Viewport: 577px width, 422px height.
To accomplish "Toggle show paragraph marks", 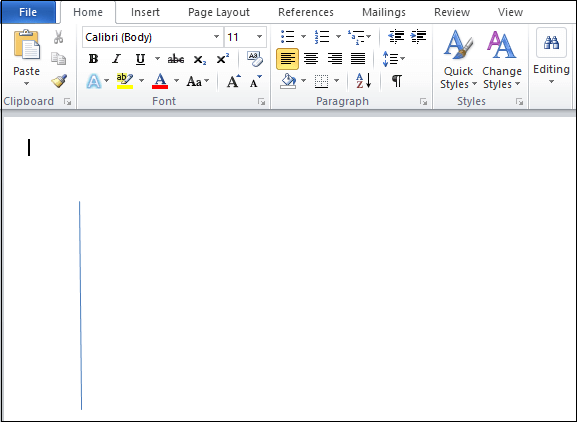I will point(397,81).
